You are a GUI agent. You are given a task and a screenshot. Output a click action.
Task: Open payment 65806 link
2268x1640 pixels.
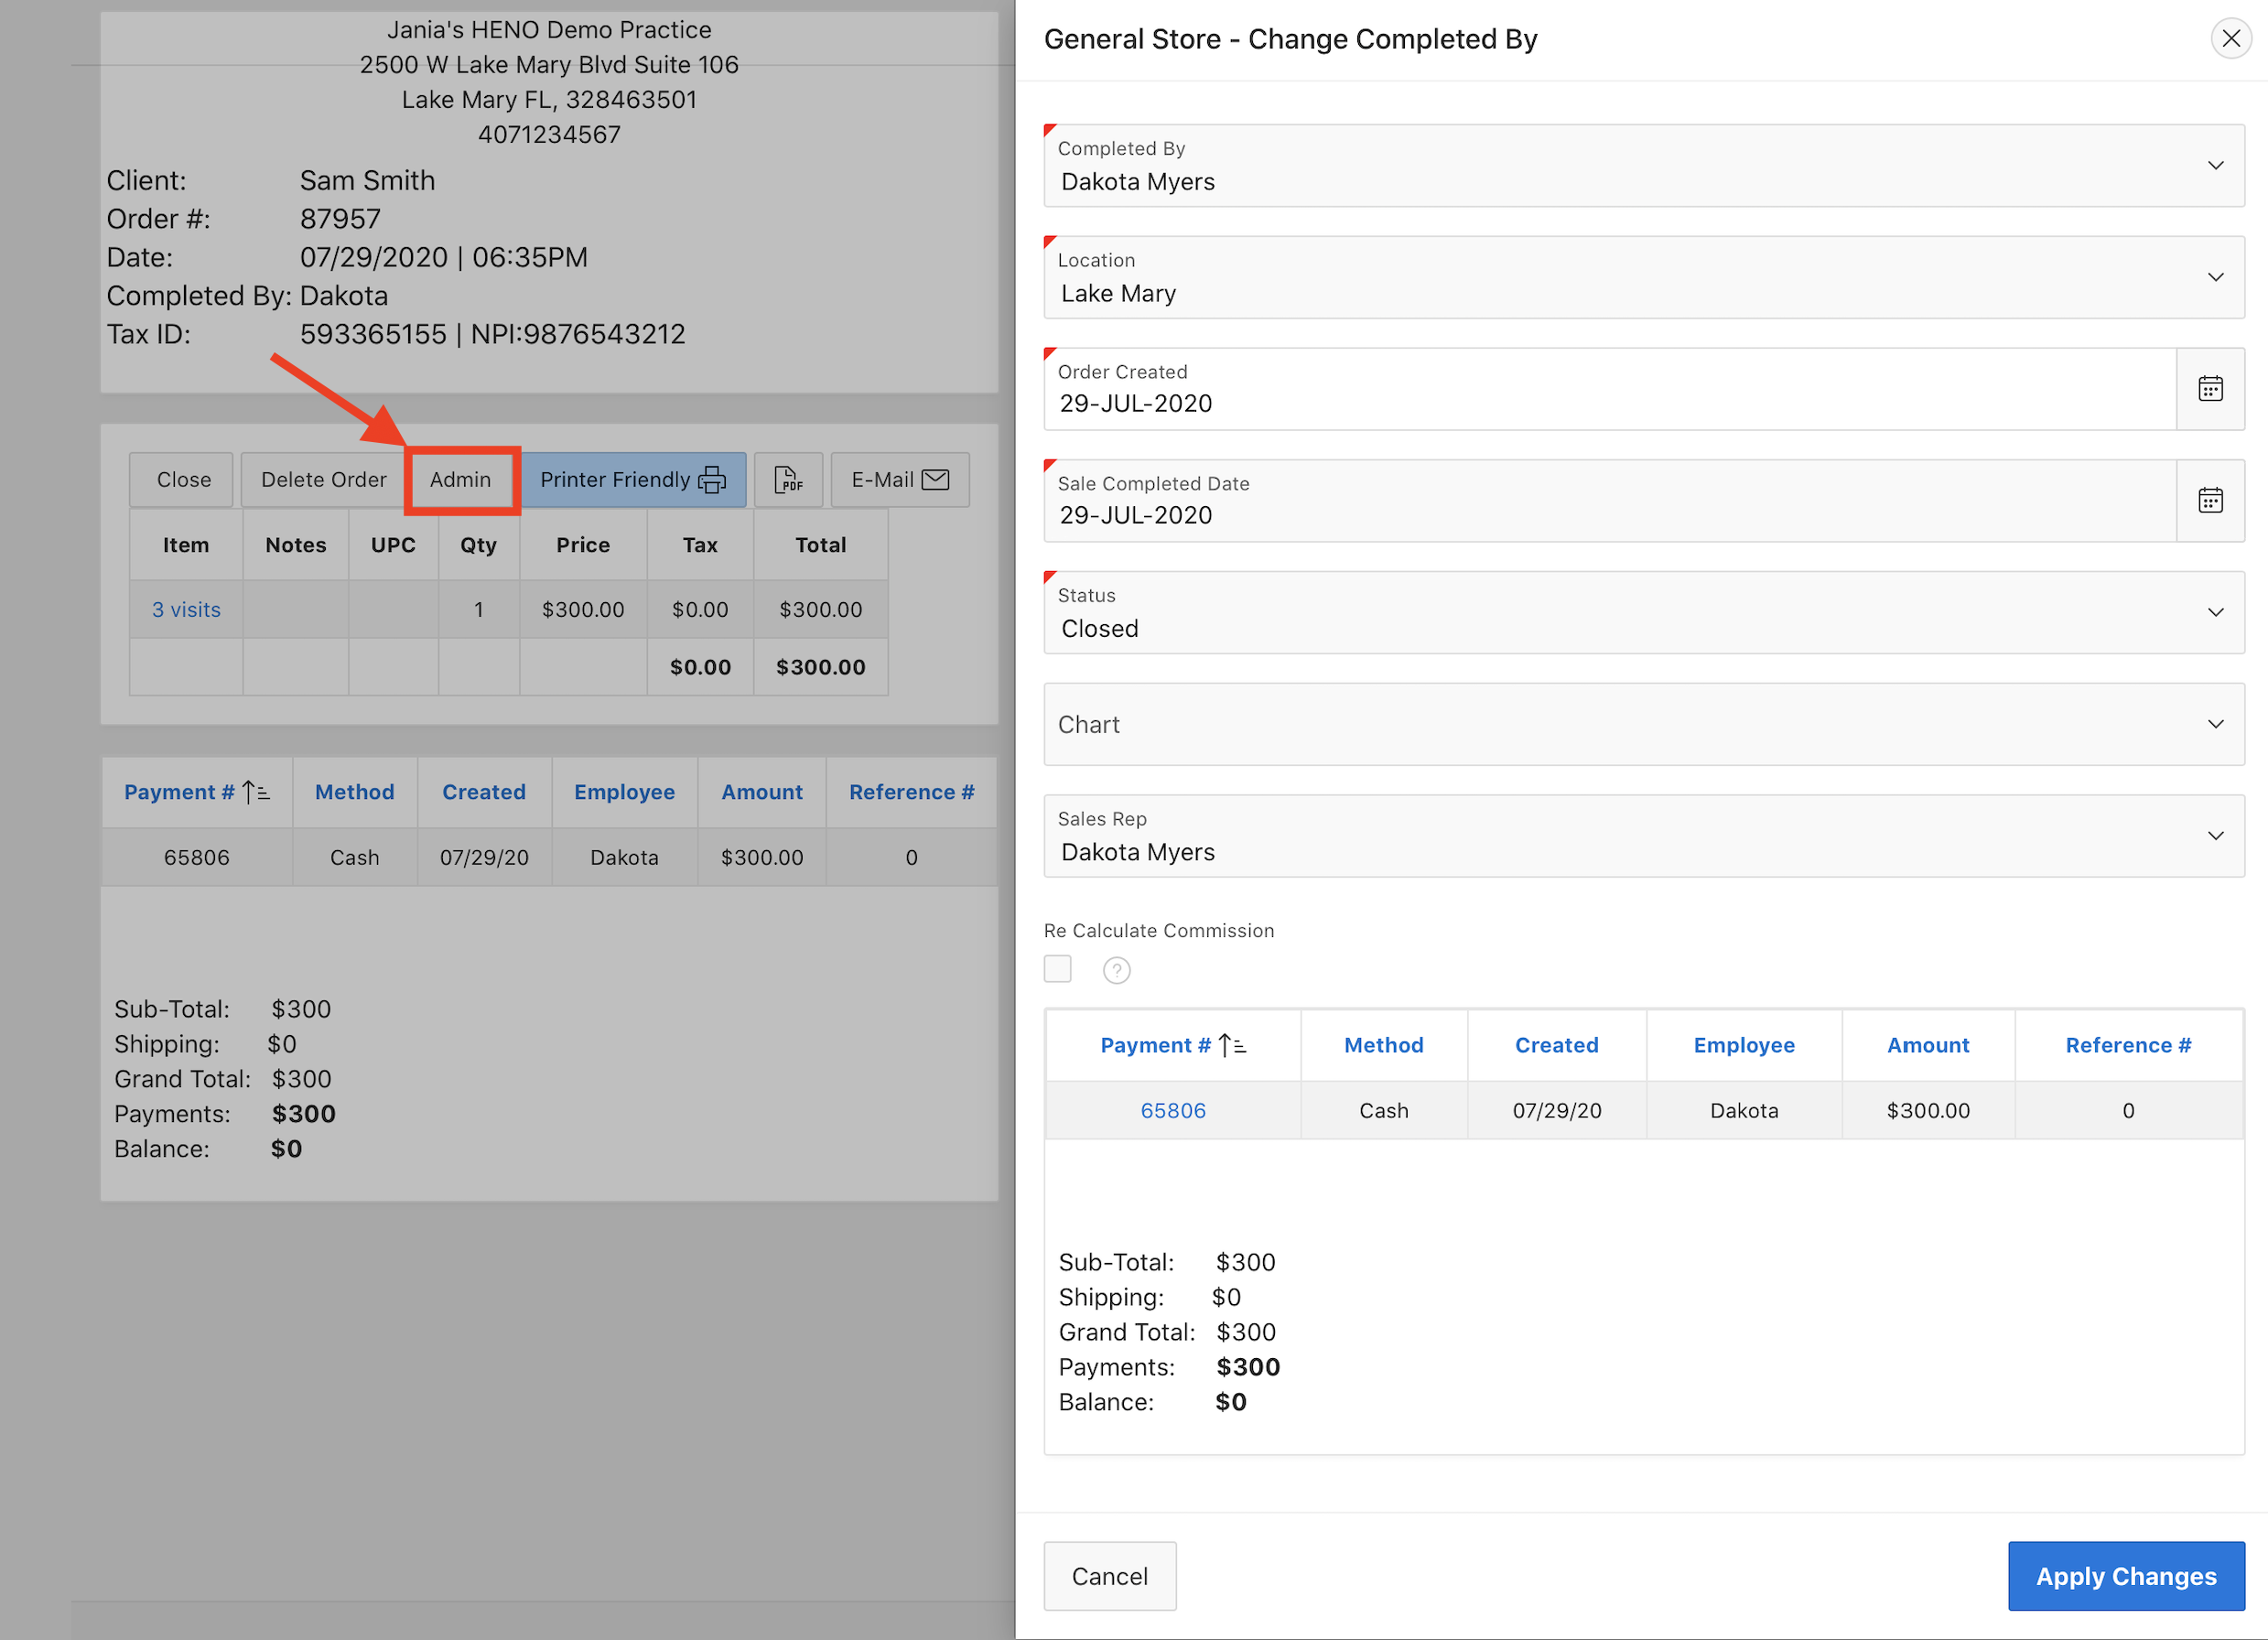coord(1172,1110)
